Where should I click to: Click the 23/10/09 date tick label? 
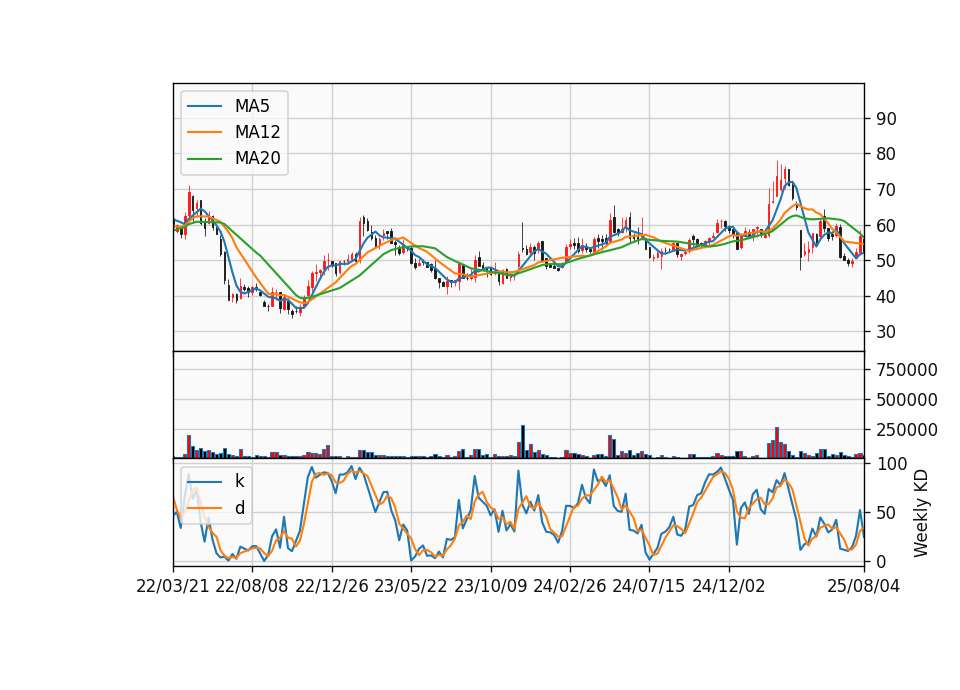pyautogui.click(x=490, y=586)
